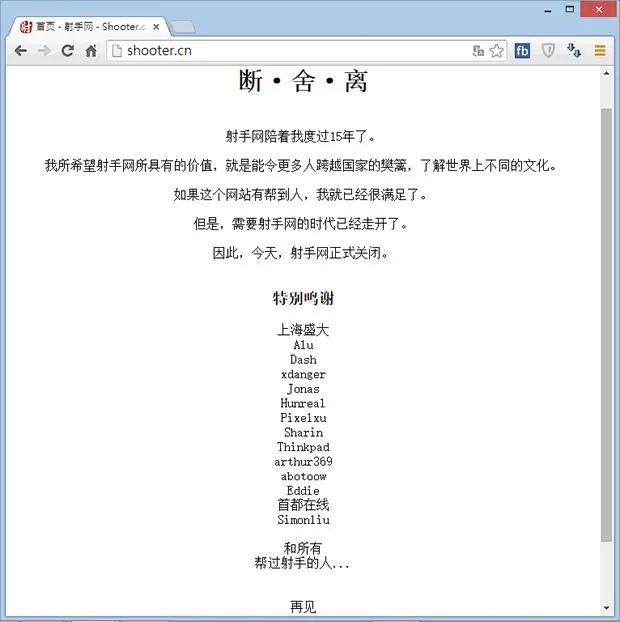The image size is (620, 622).
Task: Click the 特别鸣谢 heading text
Action: [303, 298]
